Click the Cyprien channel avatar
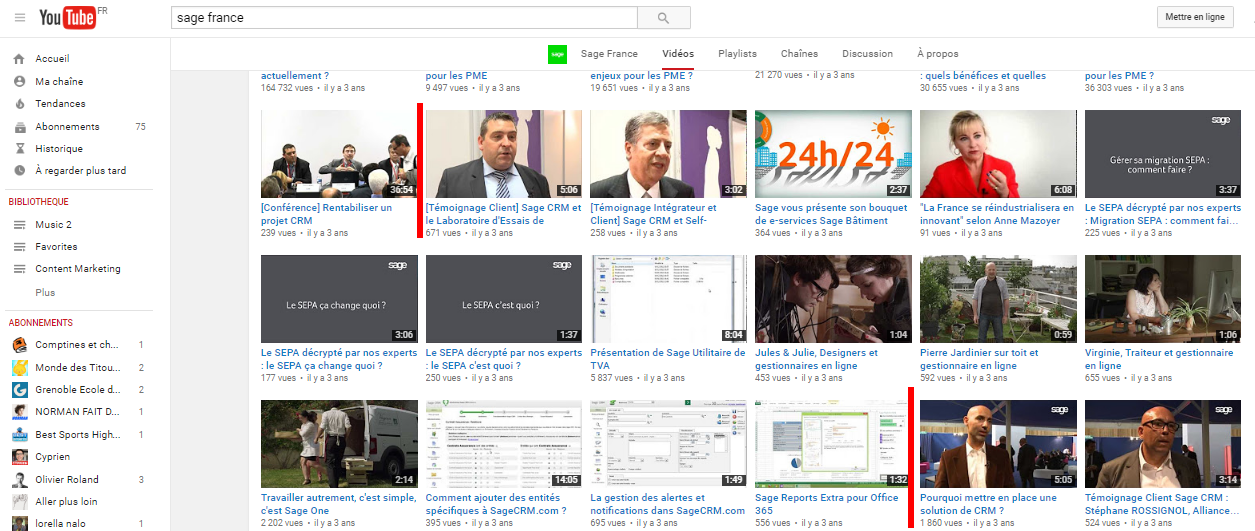1255x531 pixels. [x=19, y=457]
